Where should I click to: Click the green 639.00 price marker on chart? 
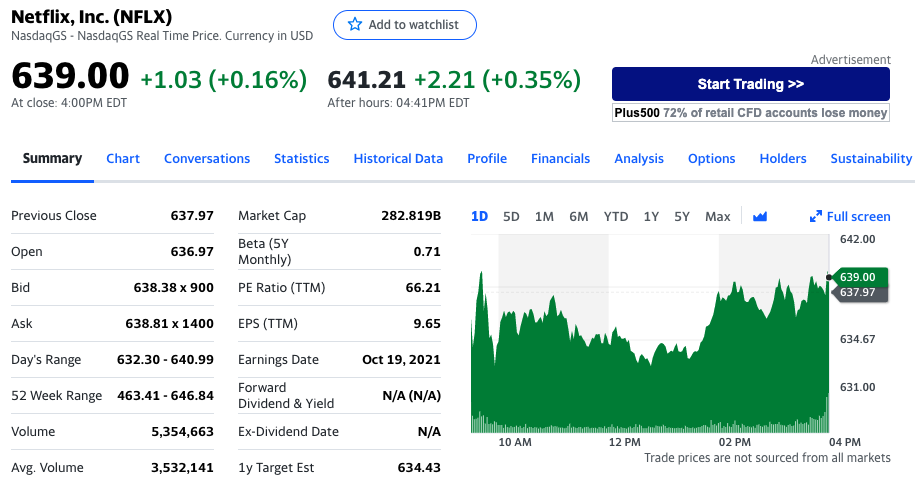coord(860,277)
